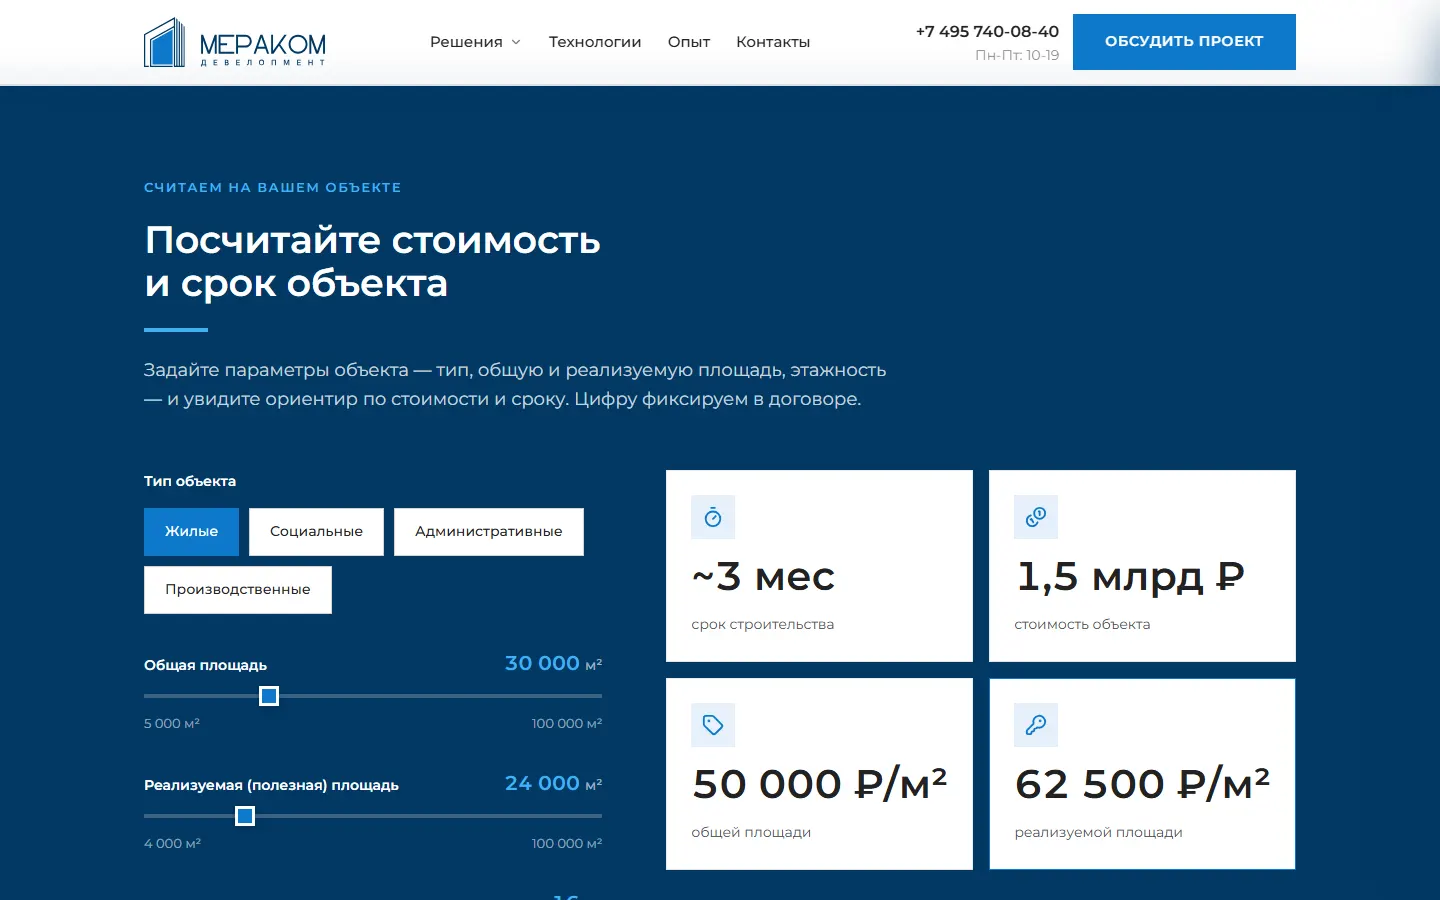The image size is (1440, 900).
Task: Click the Посчитайте стоимость и срок объекта heading
Action: coord(372,262)
